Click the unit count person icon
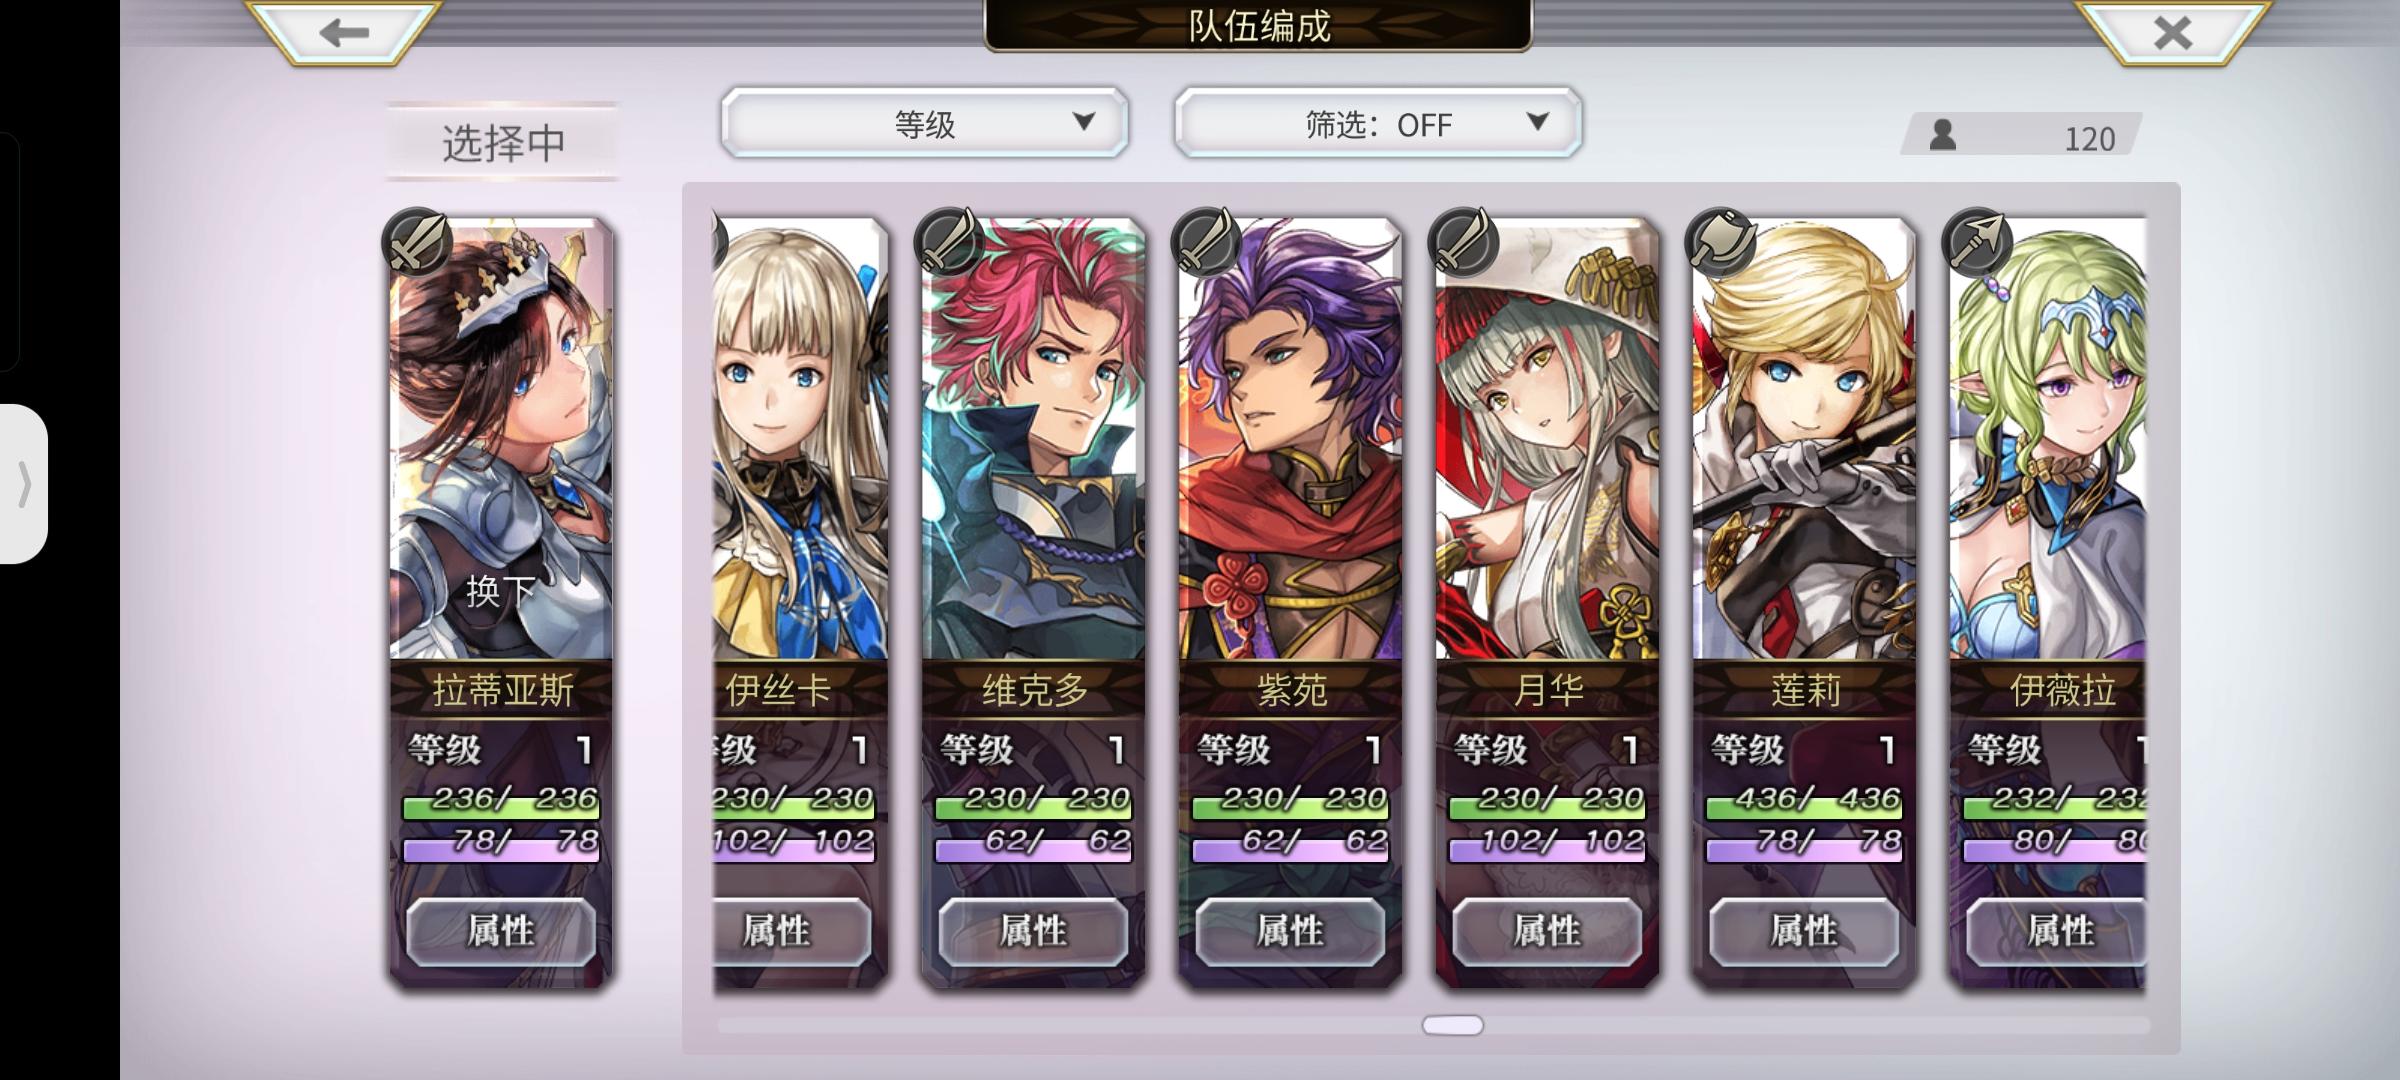This screenshot has width=2400, height=1080. point(1942,135)
